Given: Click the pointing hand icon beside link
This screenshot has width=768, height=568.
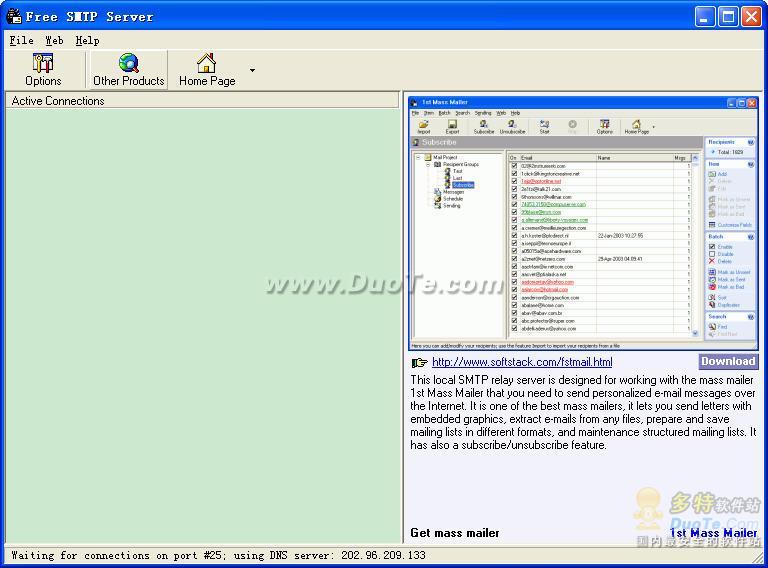Looking at the screenshot, I should click(x=419, y=362).
